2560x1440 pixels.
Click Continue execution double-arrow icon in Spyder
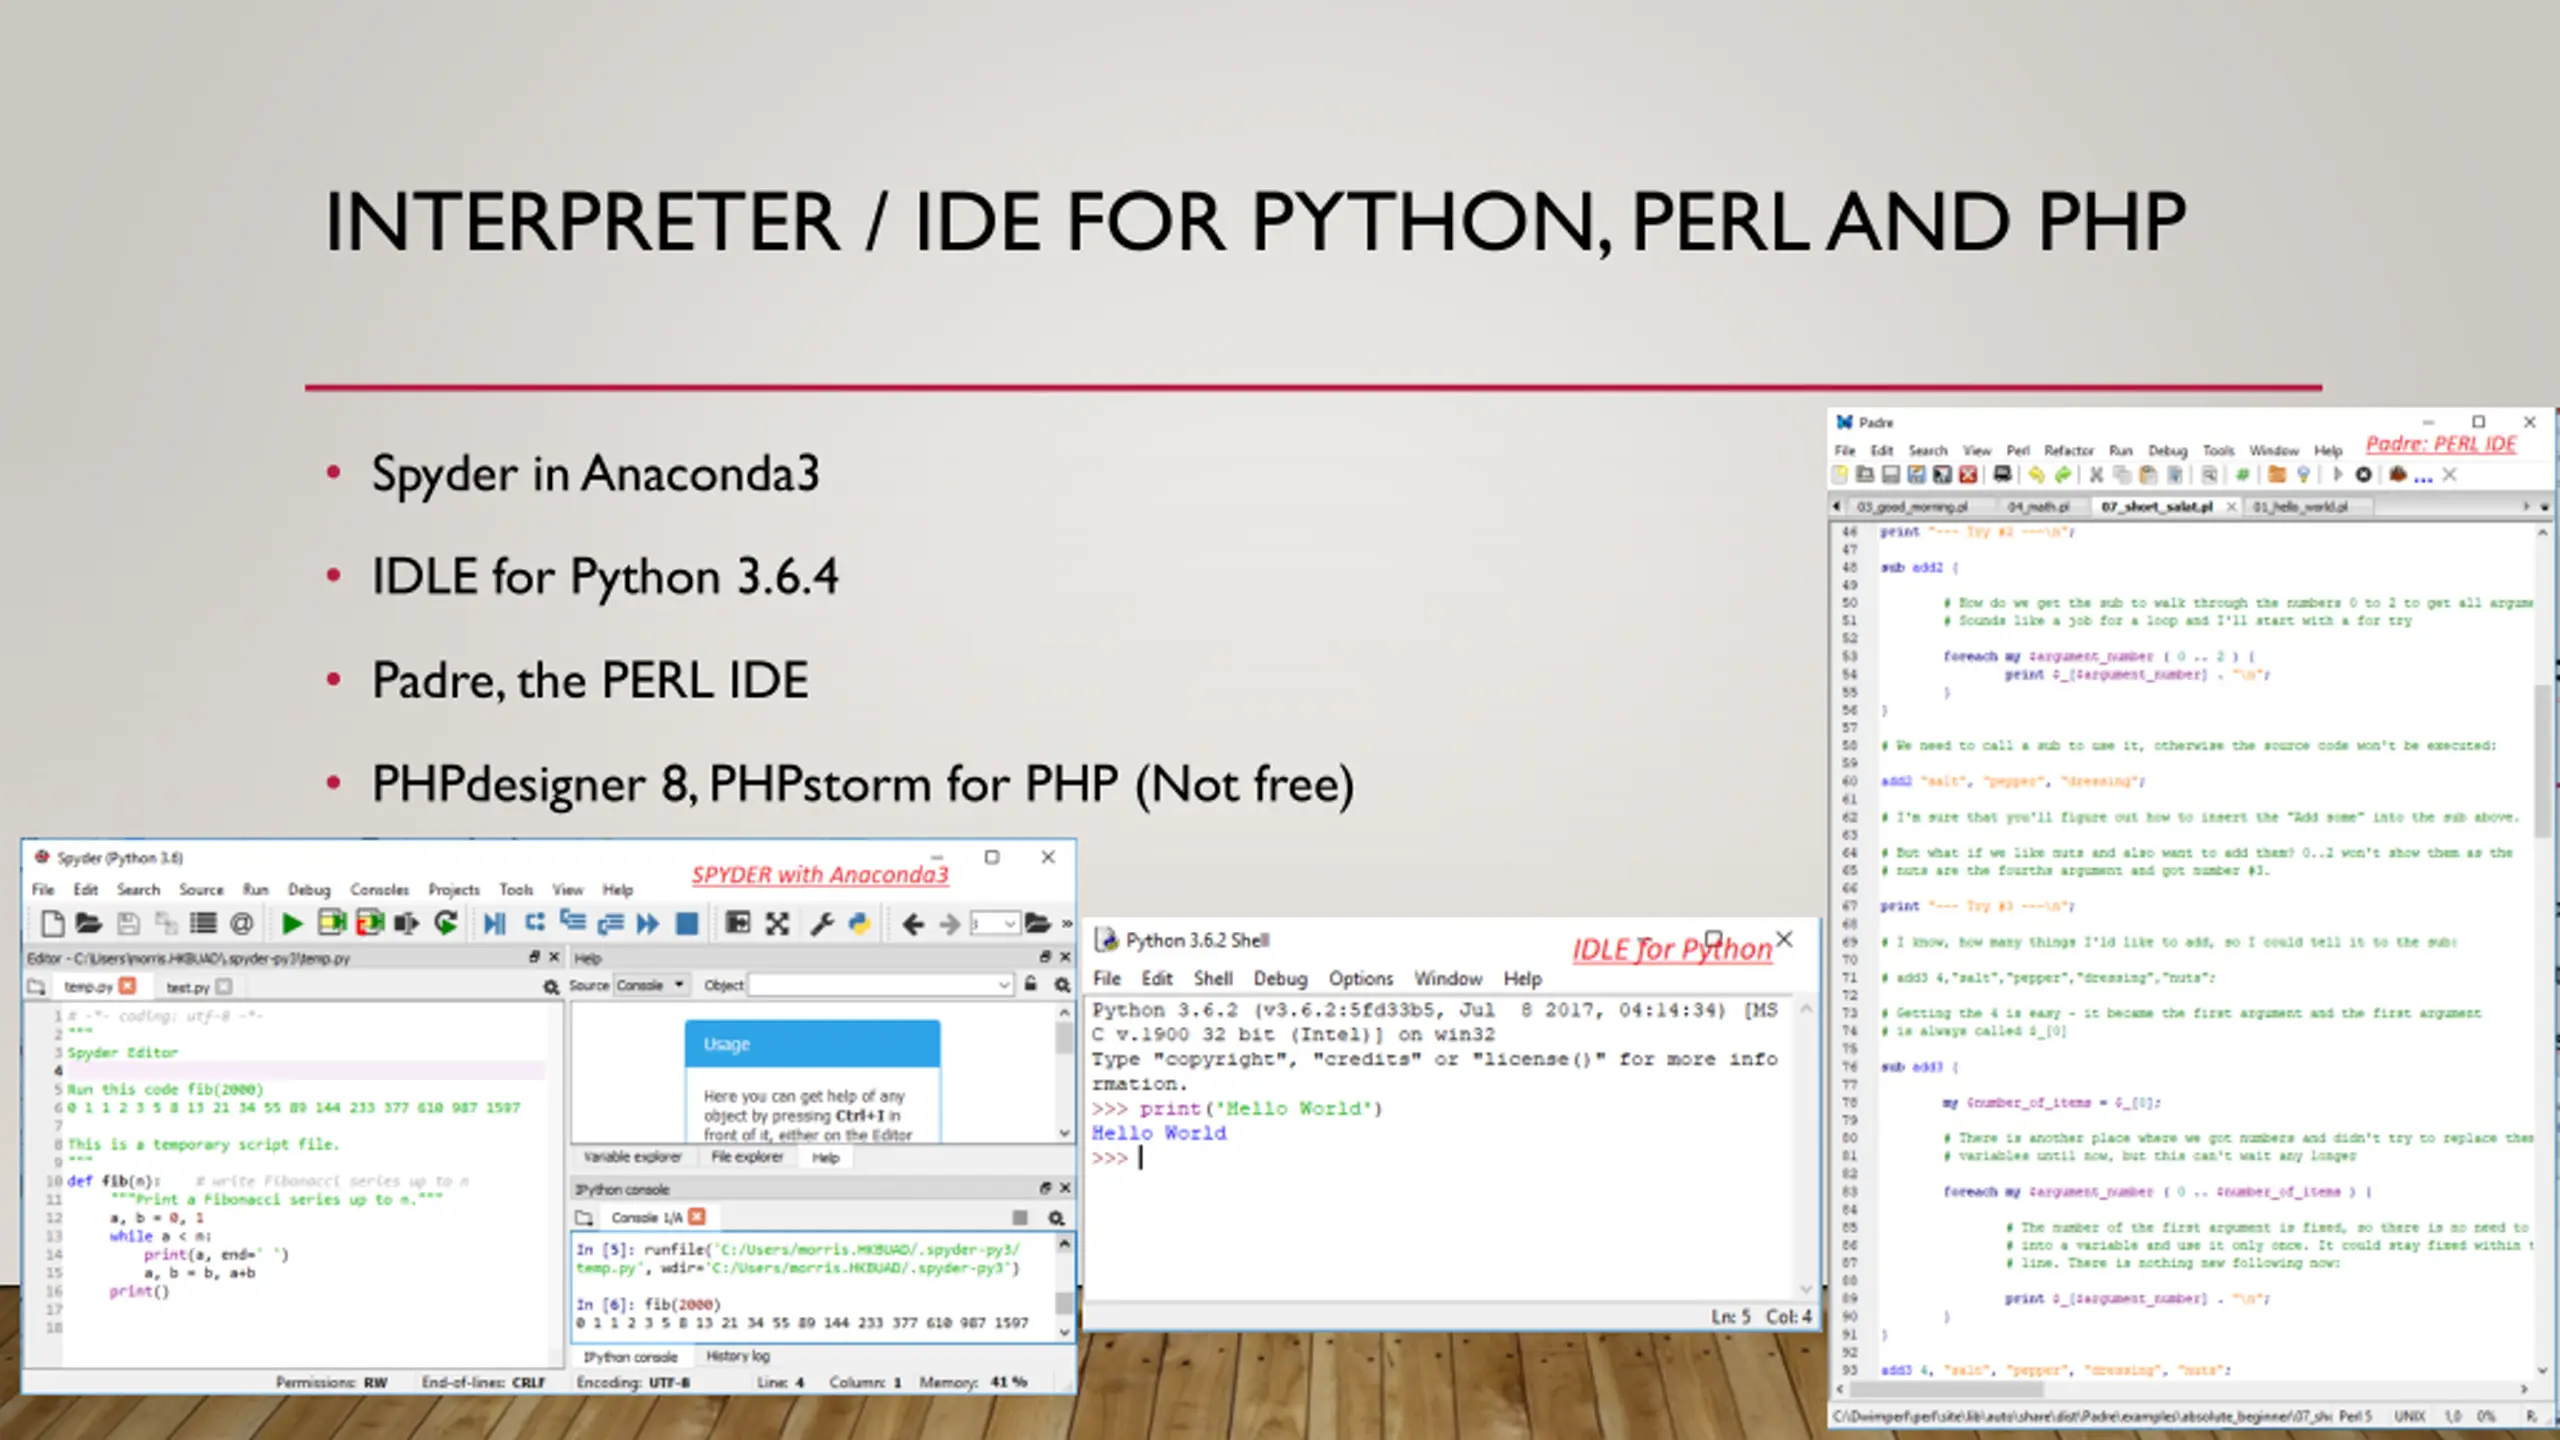[x=648, y=924]
